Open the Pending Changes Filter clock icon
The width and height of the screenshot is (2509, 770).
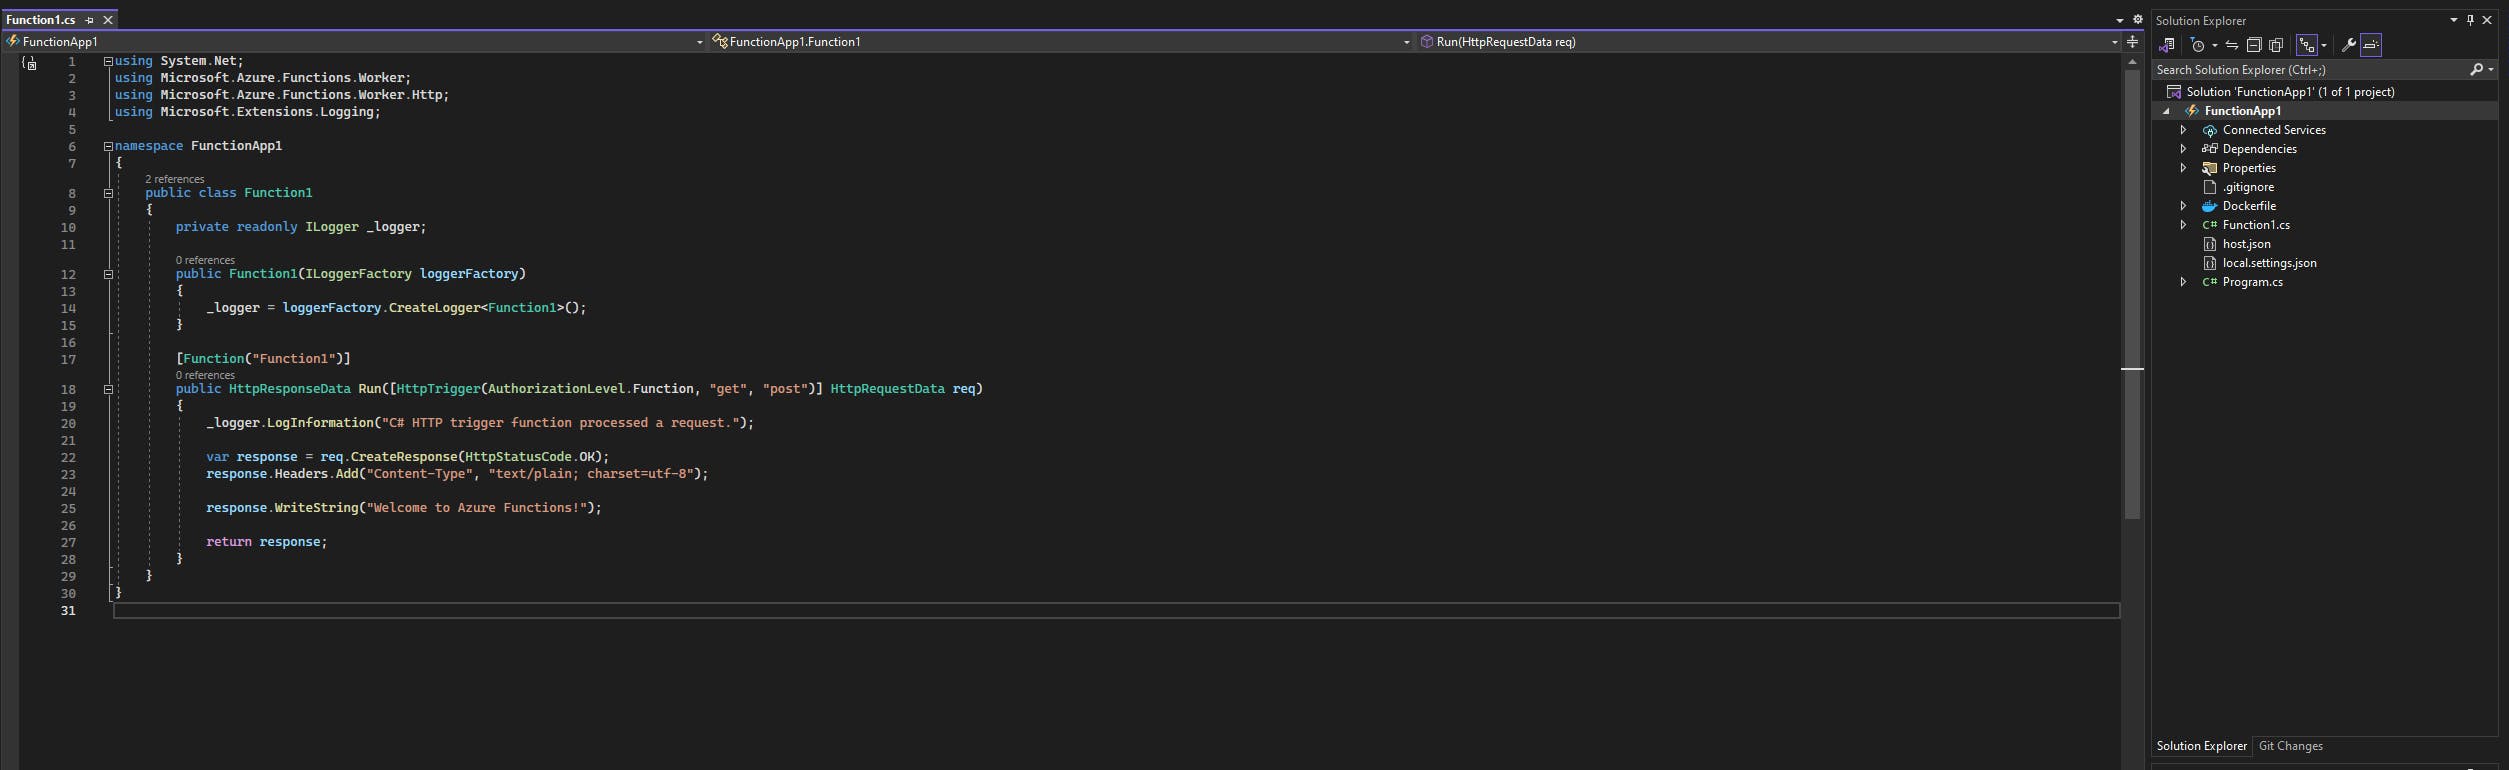coord(2198,45)
